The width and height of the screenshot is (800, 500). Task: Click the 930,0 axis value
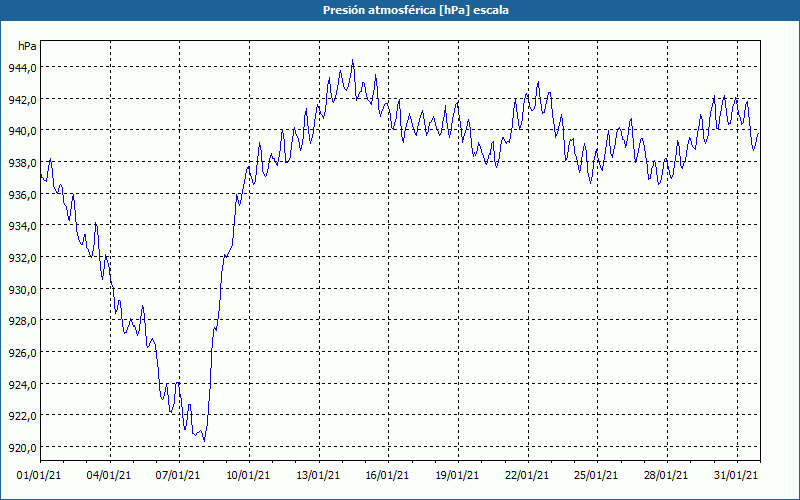(22, 289)
